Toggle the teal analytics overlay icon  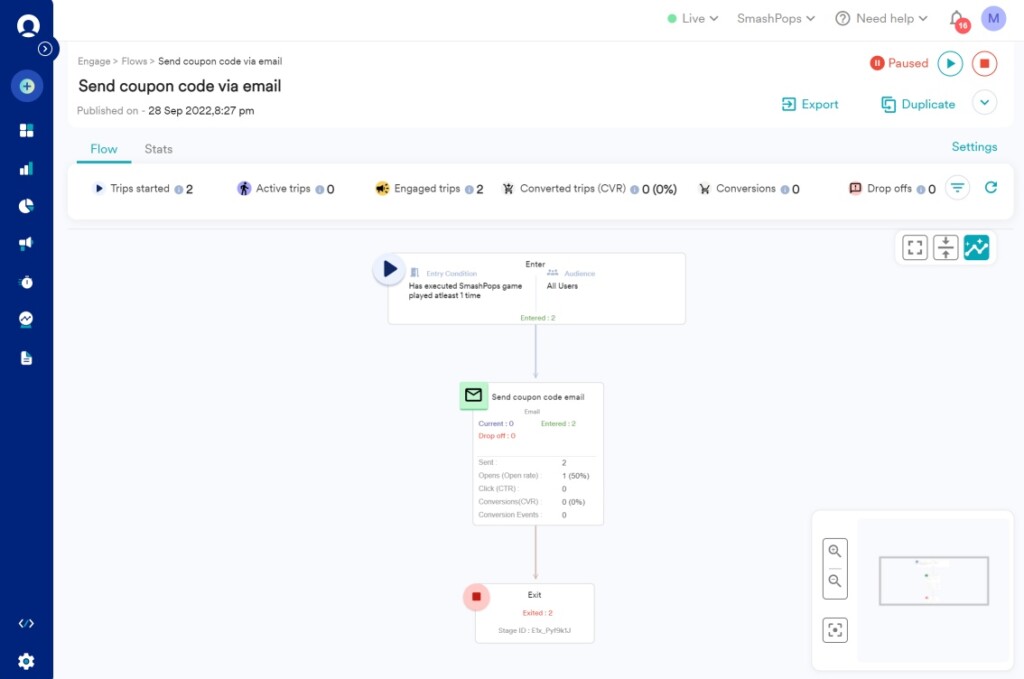pos(977,247)
